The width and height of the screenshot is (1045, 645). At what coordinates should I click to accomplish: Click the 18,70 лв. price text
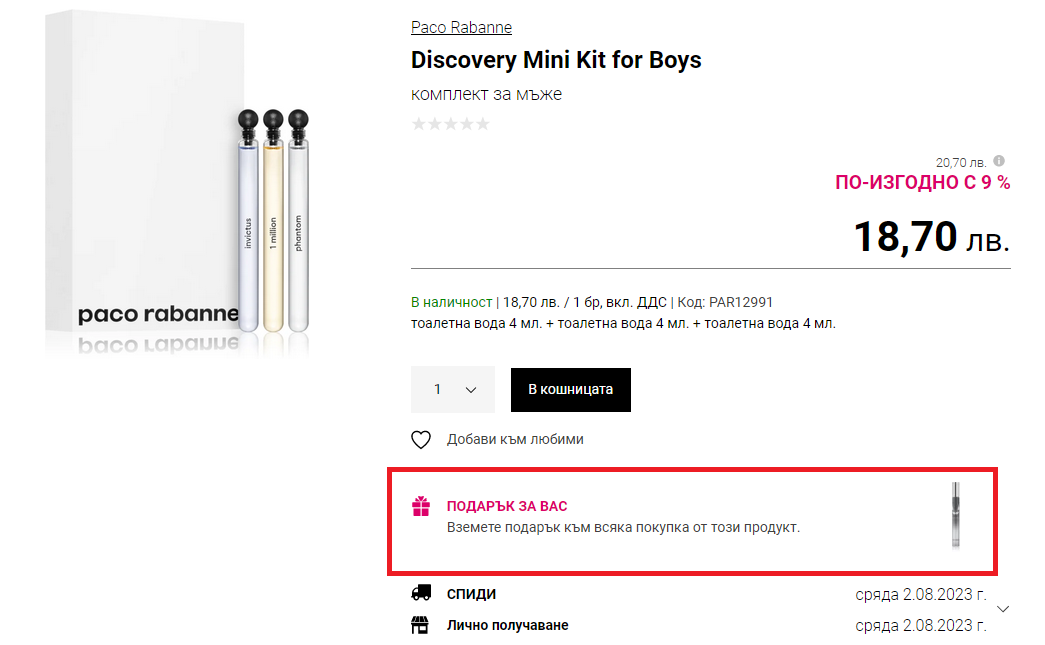931,238
